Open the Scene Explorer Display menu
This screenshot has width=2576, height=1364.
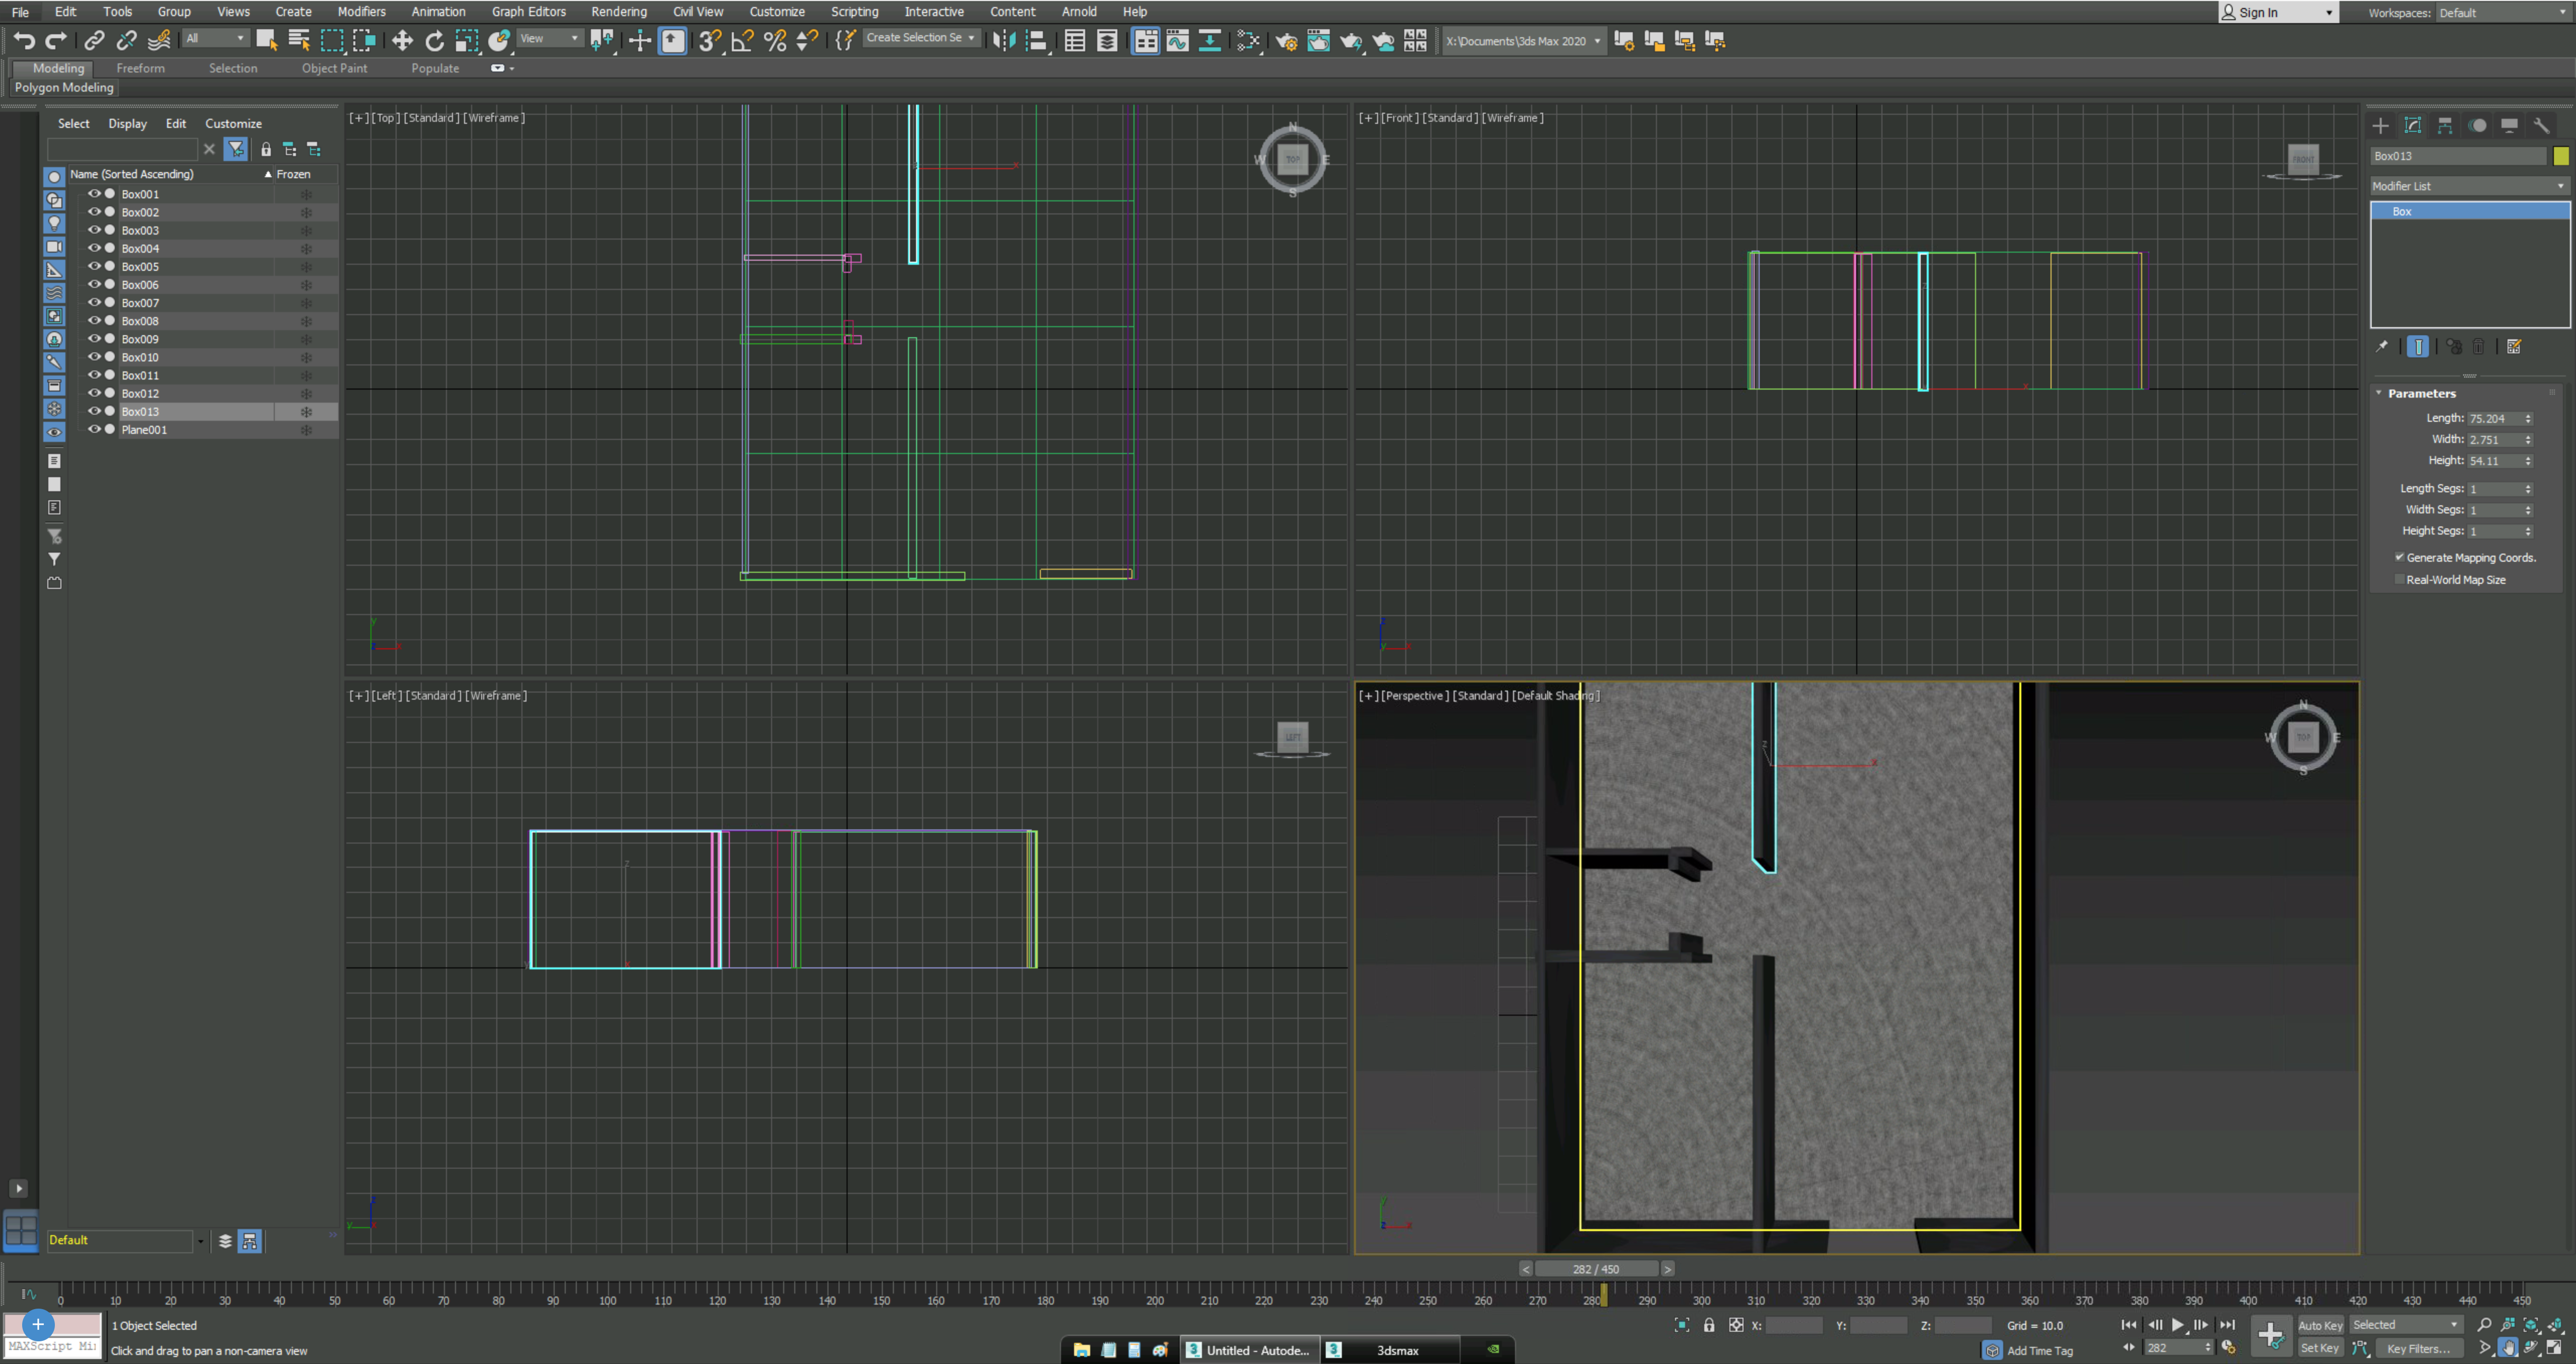pyautogui.click(x=127, y=123)
